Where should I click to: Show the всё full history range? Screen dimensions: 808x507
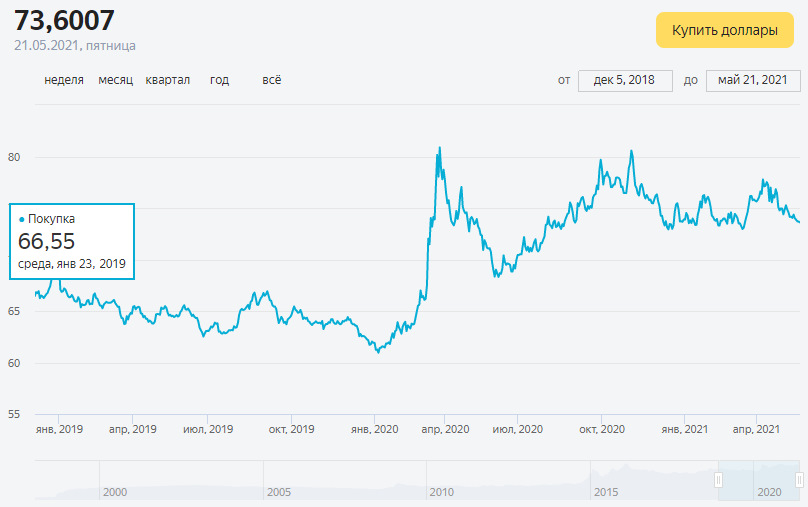click(x=271, y=80)
